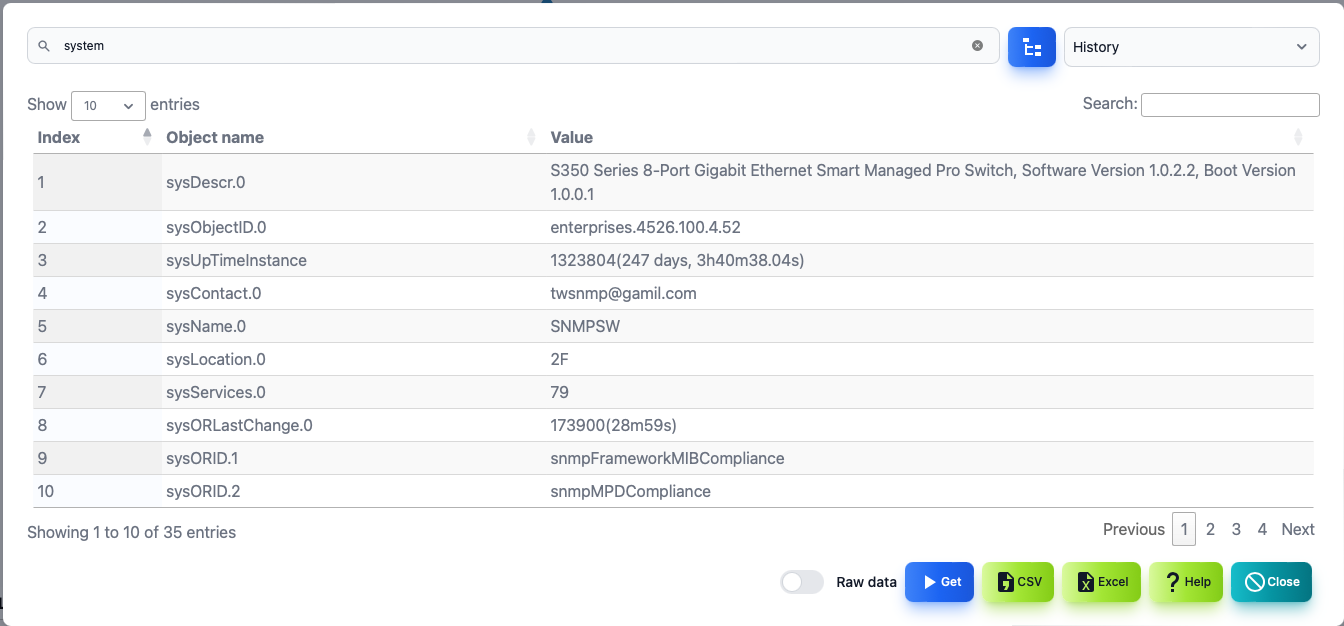Viewport: 1344px width, 626px height.
Task: Jump to page 4 of results
Action: (x=1262, y=529)
